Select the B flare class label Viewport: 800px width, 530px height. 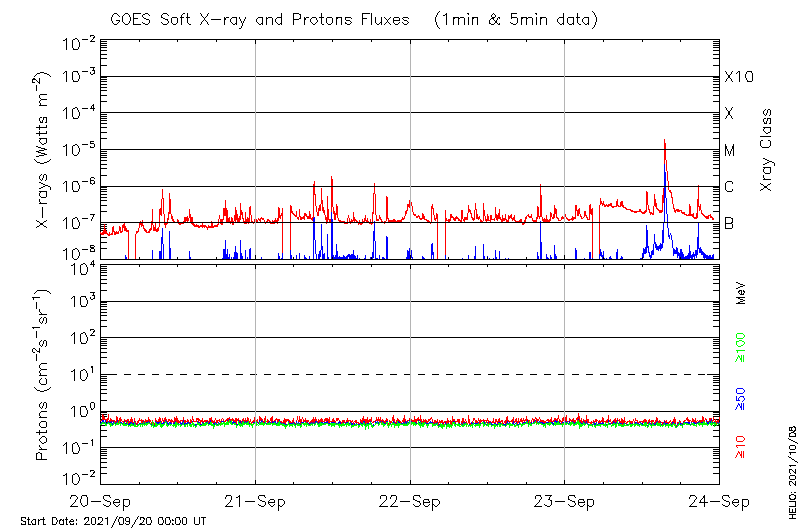click(729, 223)
